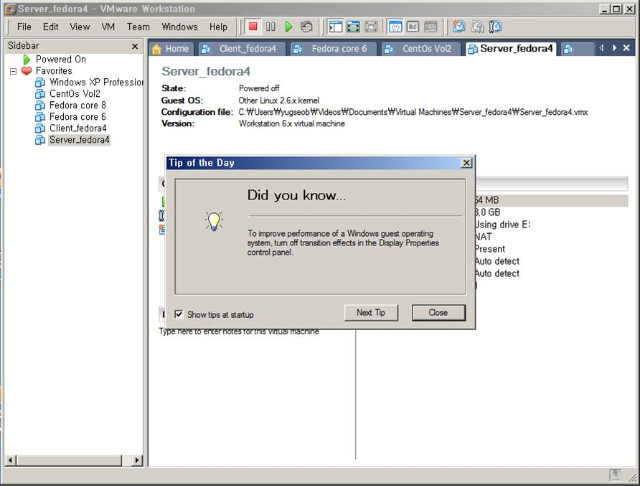Click the lightbulb icon in the tip dialog
Screen dimensions: 640x486
point(213,222)
